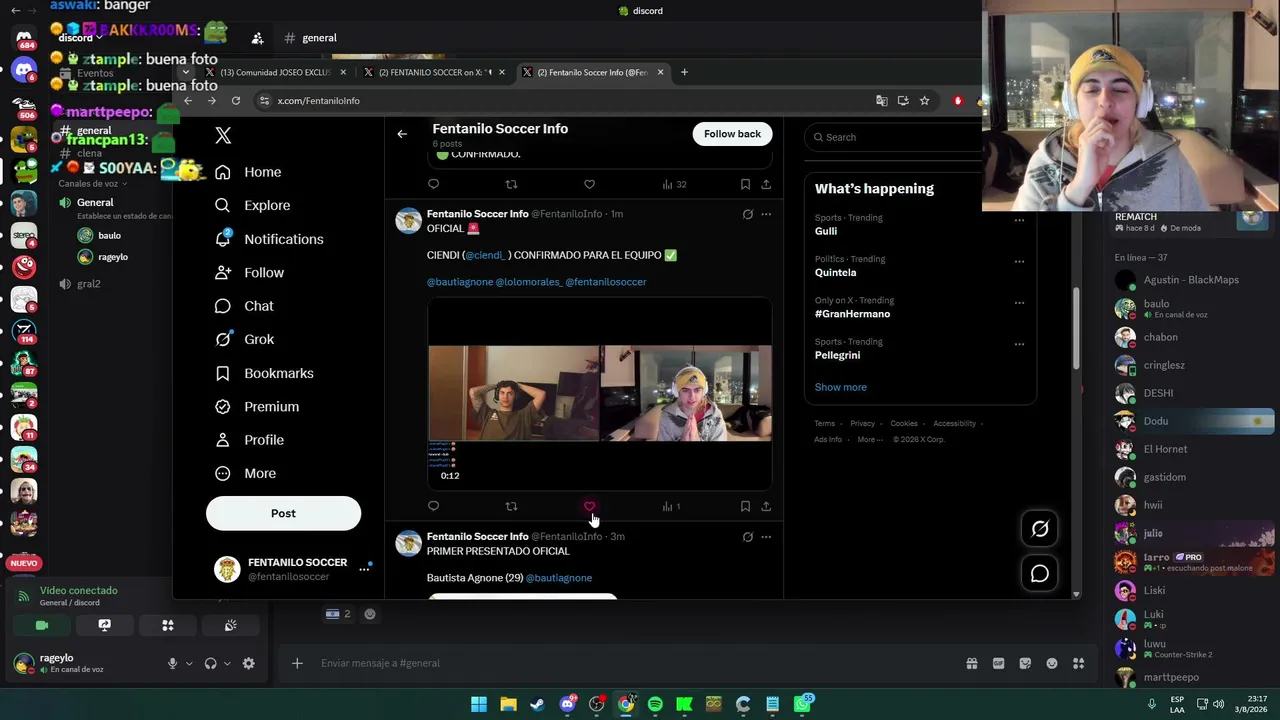The width and height of the screenshot is (1280, 720).
Task: Click the X logo in the sidebar
Action: click(x=223, y=136)
